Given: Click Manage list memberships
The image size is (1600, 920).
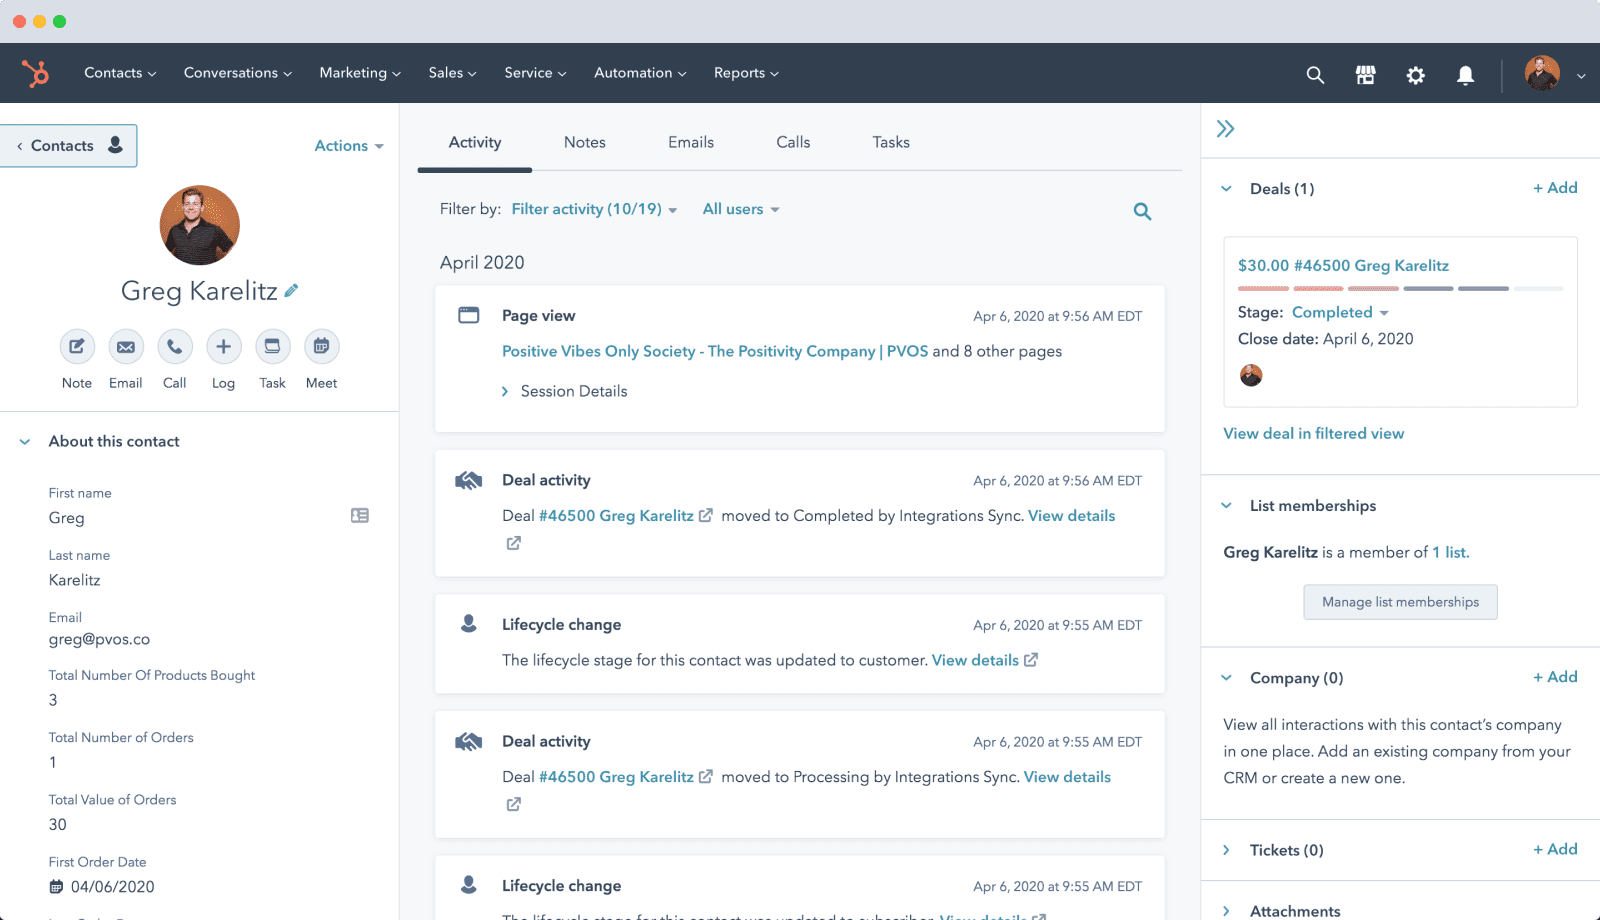Looking at the screenshot, I should click(x=1399, y=601).
